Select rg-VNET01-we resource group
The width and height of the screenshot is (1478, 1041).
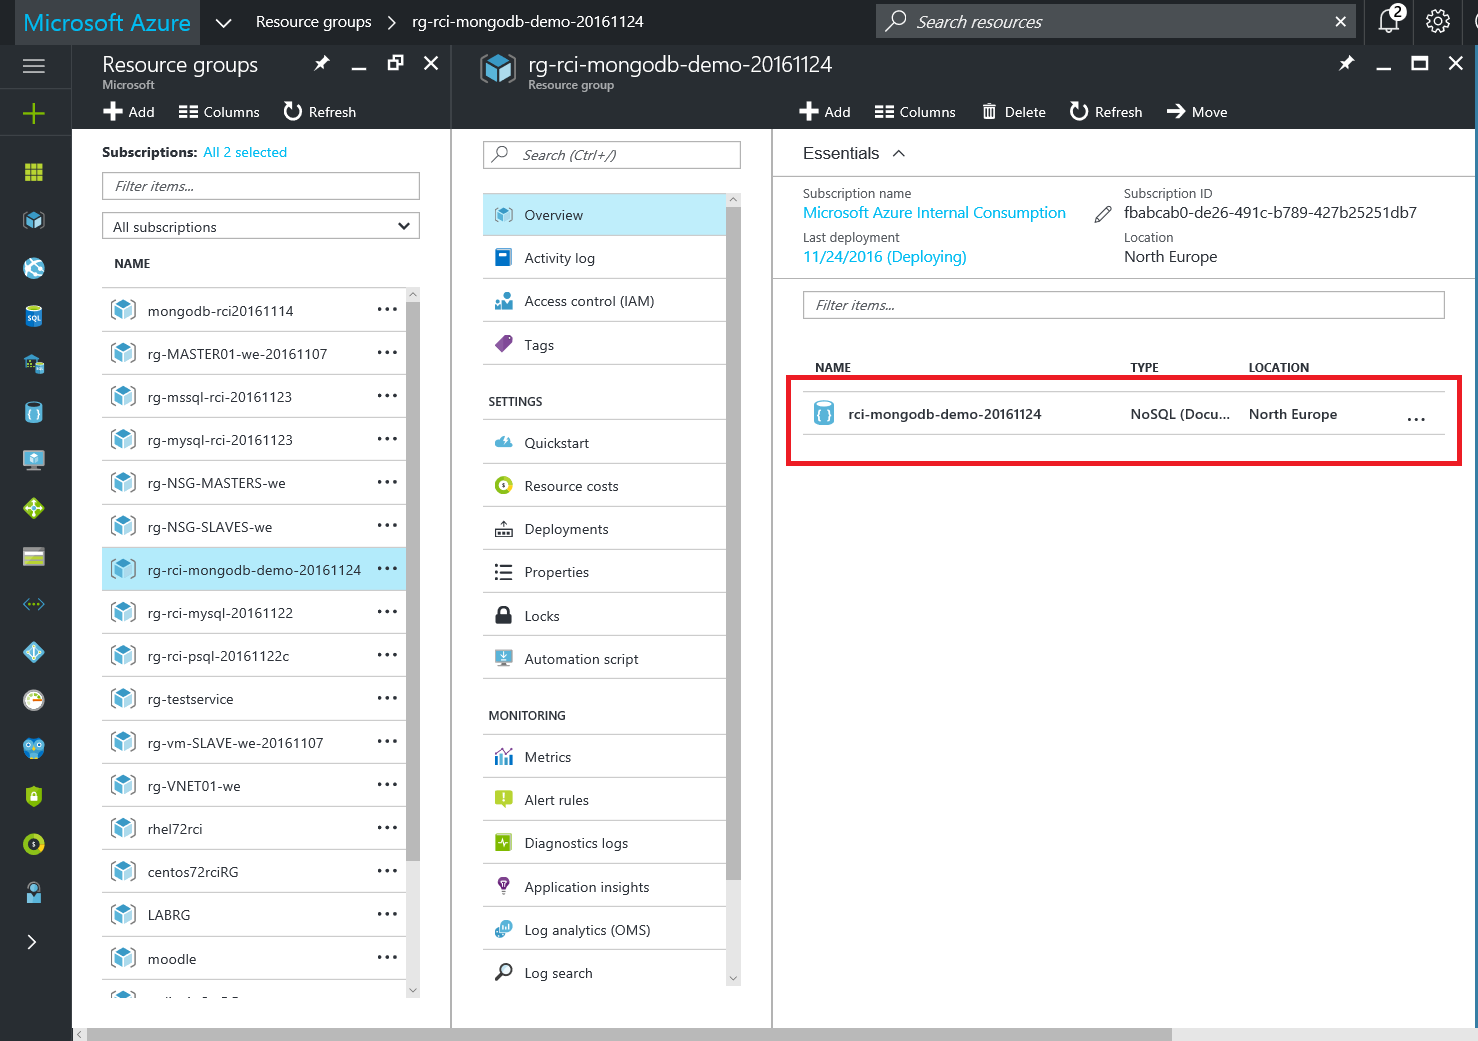(254, 786)
